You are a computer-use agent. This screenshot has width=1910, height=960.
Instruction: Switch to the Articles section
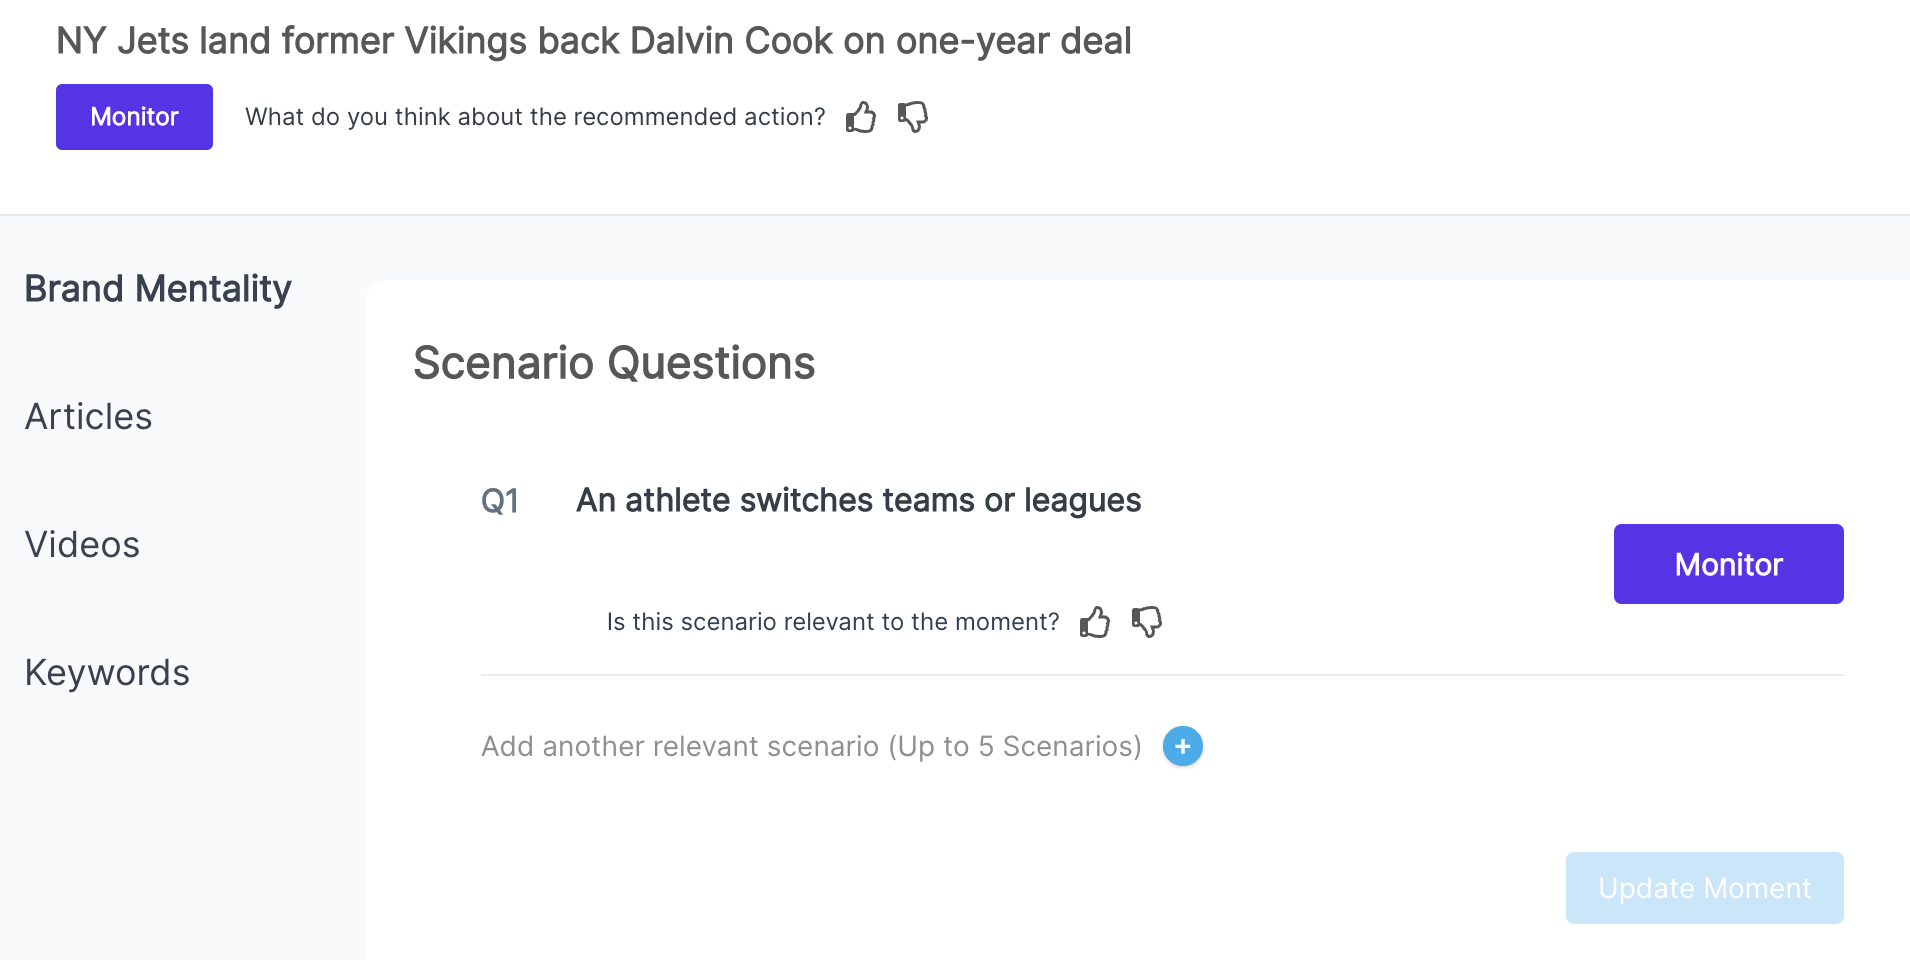88,416
